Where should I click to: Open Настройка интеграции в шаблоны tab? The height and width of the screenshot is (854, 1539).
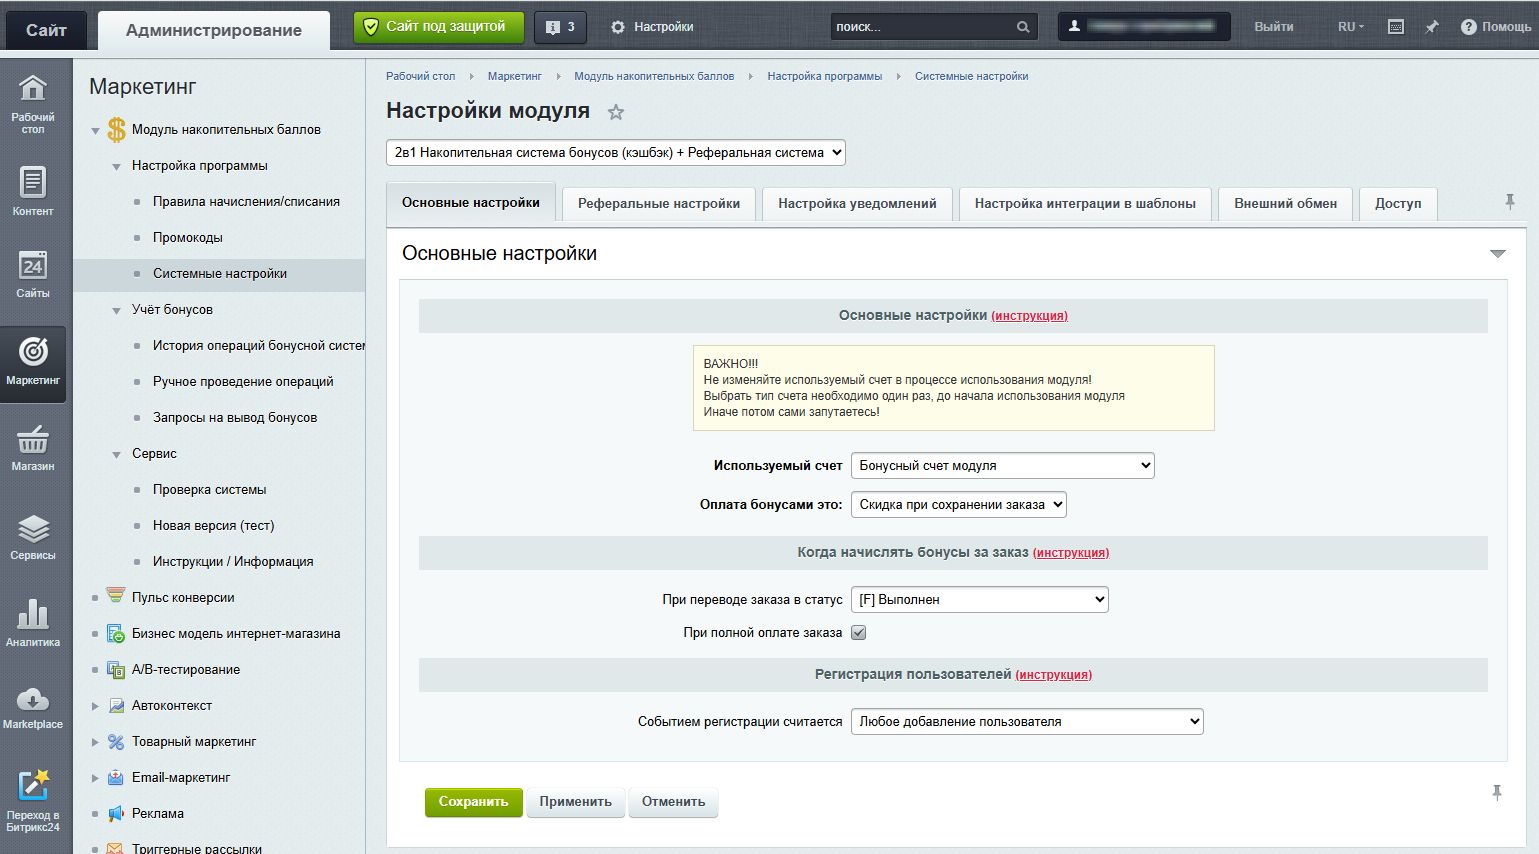[x=1085, y=203]
